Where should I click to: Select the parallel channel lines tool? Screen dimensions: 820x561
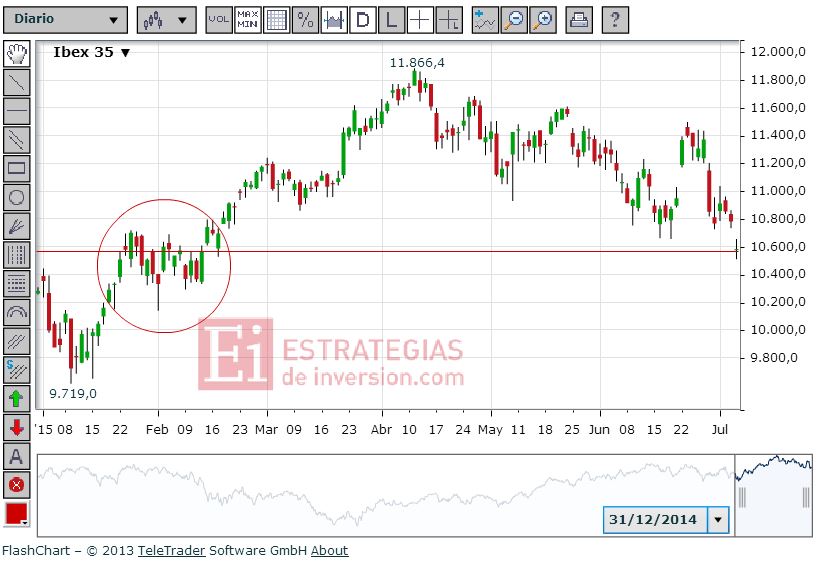click(x=17, y=140)
